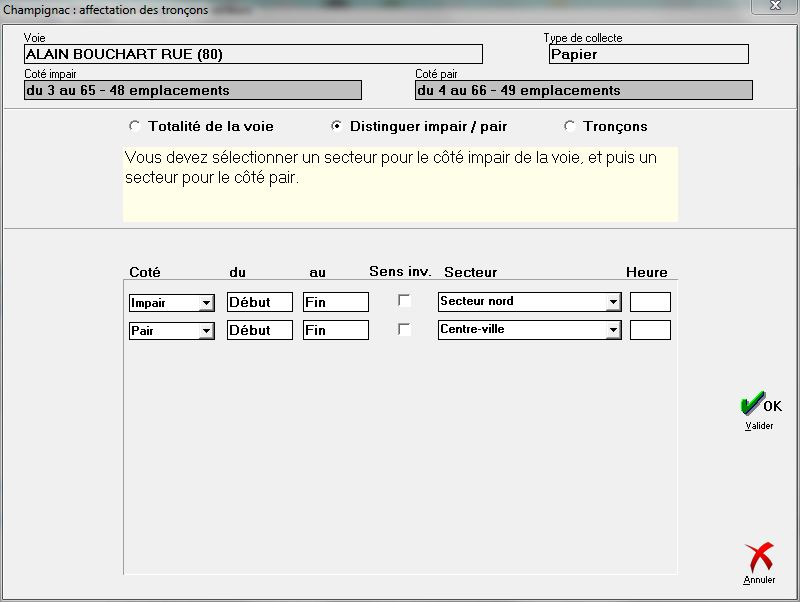Screen dimensions: 800x602
Task: Close the affectation des tronçons dialog
Action: [x=776, y=6]
